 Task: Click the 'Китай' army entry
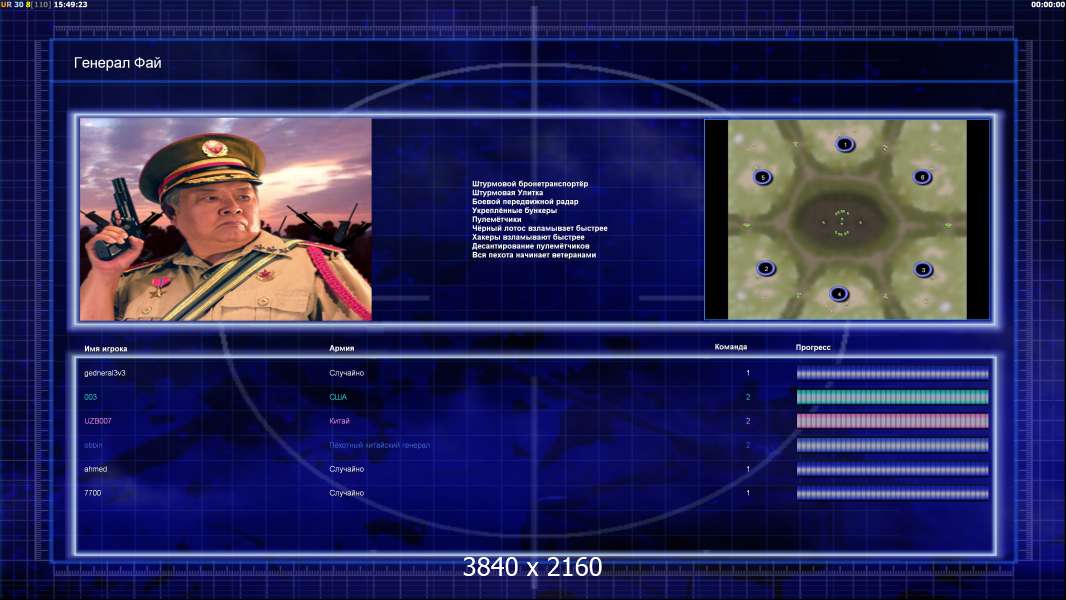pos(339,421)
